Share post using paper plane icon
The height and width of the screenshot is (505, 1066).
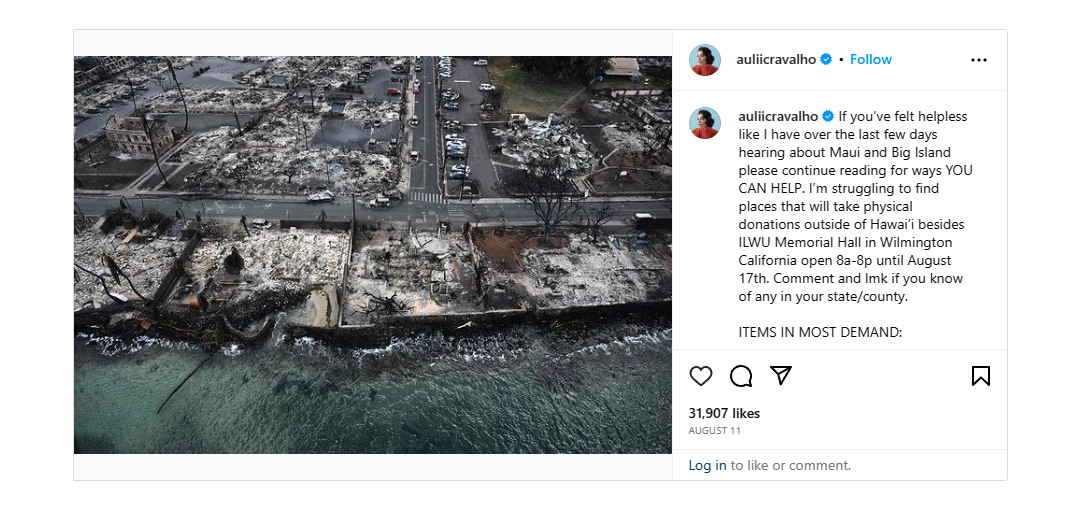tap(780, 375)
